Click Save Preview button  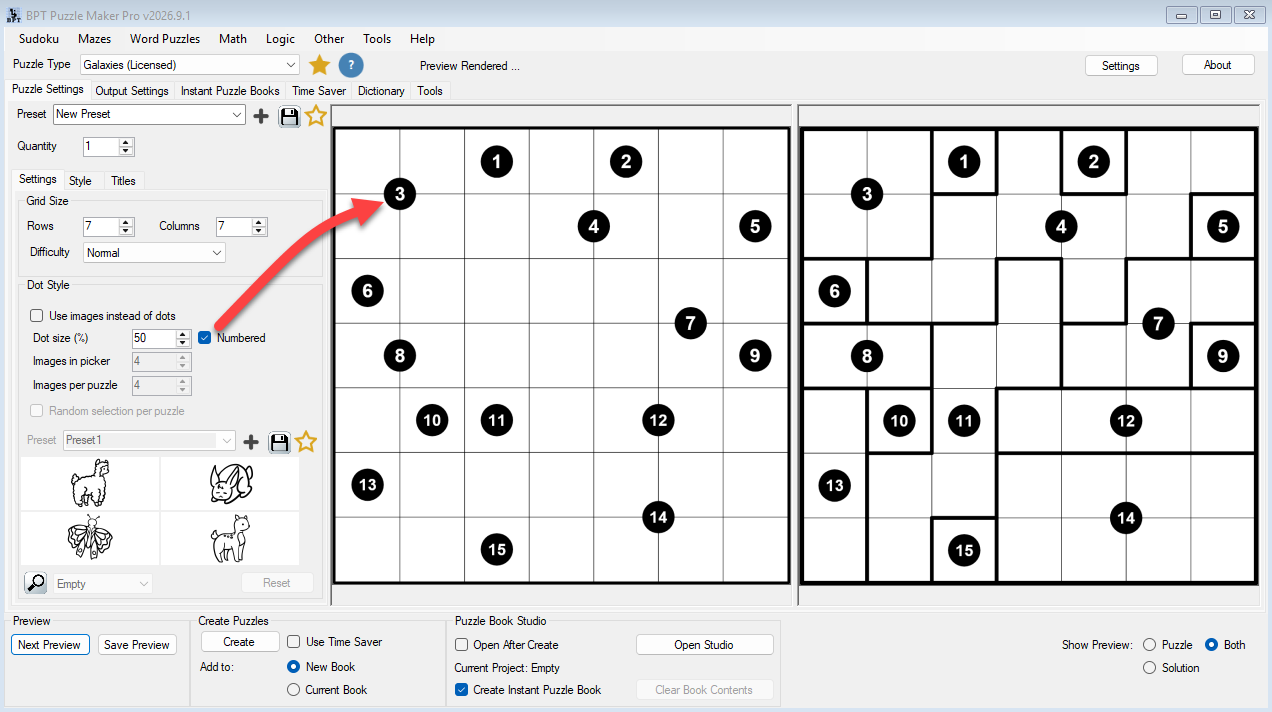pyautogui.click(x=137, y=645)
